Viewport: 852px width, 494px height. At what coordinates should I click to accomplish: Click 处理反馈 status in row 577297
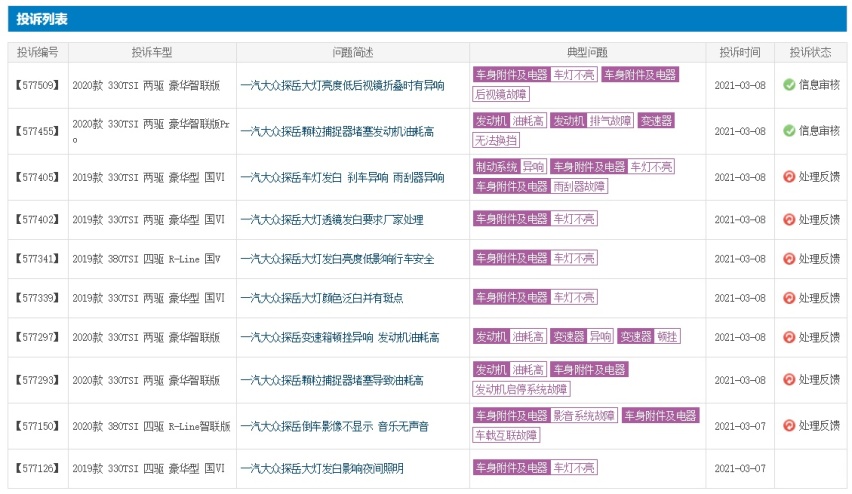[x=819, y=337]
